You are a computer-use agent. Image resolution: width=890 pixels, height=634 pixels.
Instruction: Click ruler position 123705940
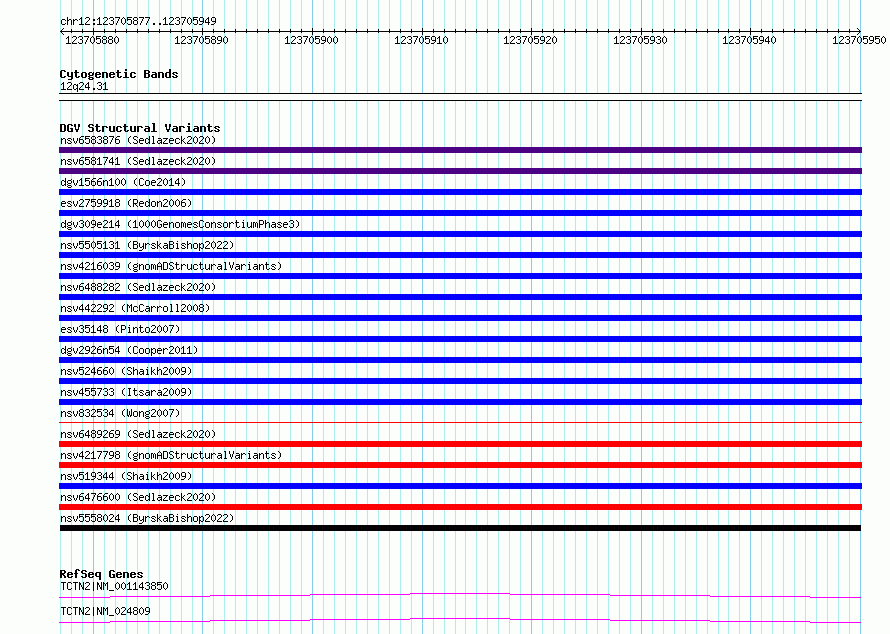point(749,40)
